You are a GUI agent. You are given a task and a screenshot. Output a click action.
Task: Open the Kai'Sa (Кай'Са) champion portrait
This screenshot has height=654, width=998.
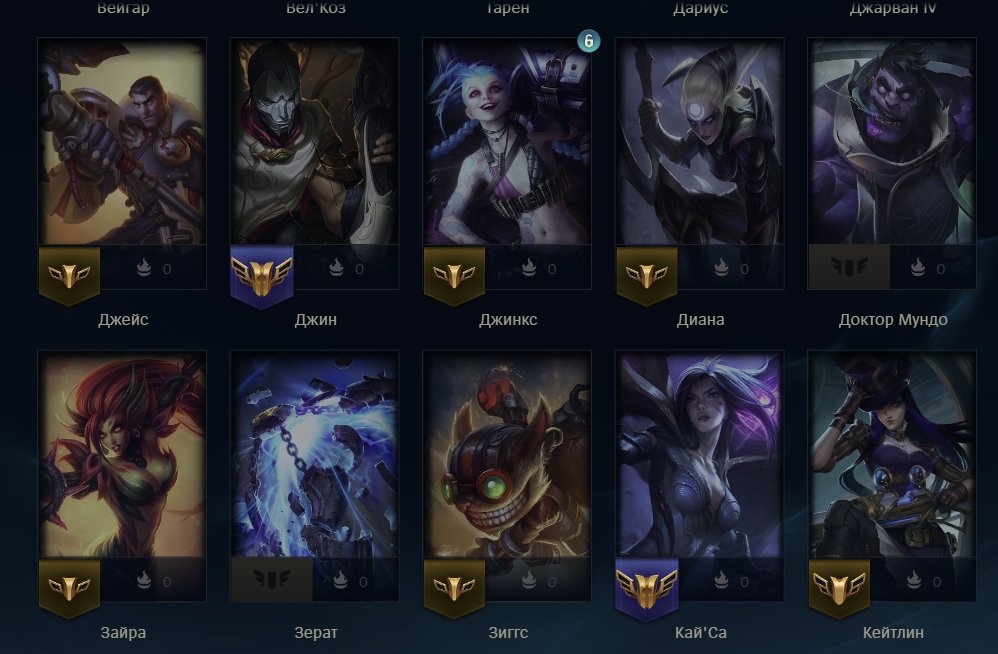point(699,454)
